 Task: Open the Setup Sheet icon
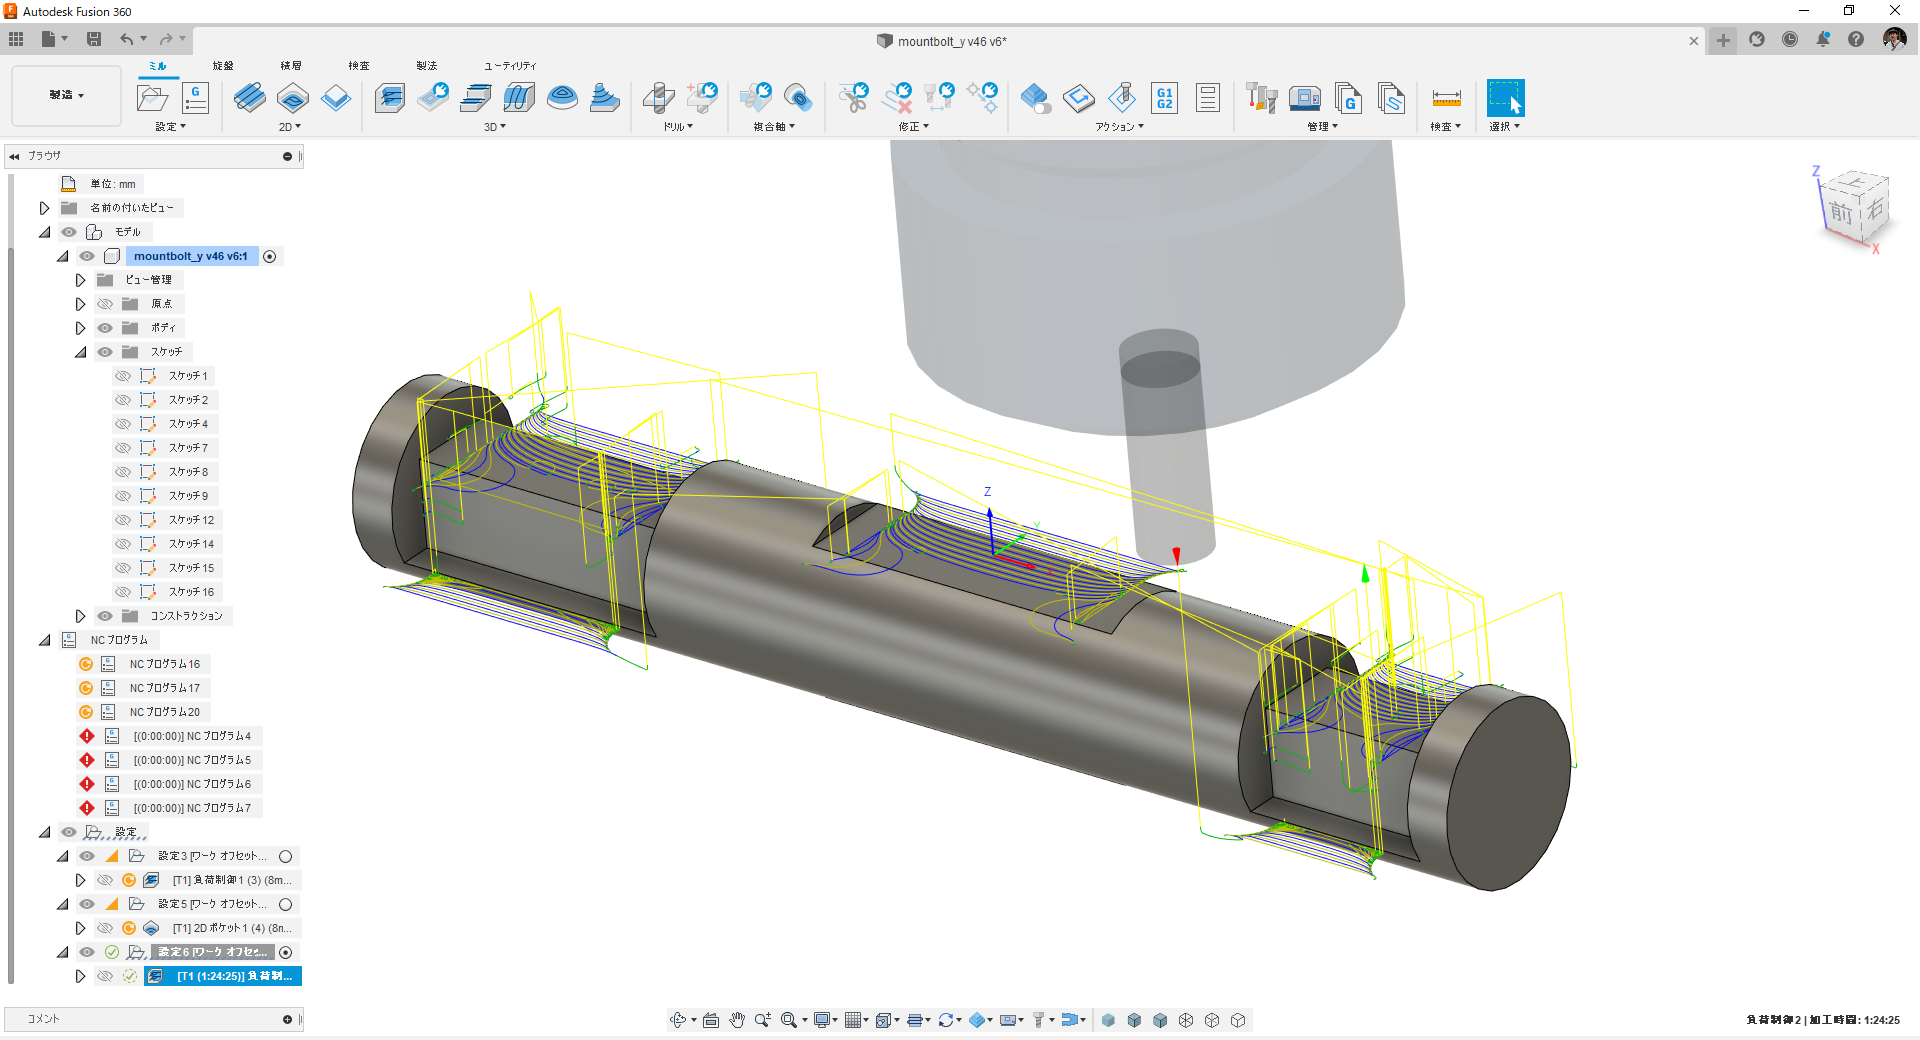(x=1208, y=98)
